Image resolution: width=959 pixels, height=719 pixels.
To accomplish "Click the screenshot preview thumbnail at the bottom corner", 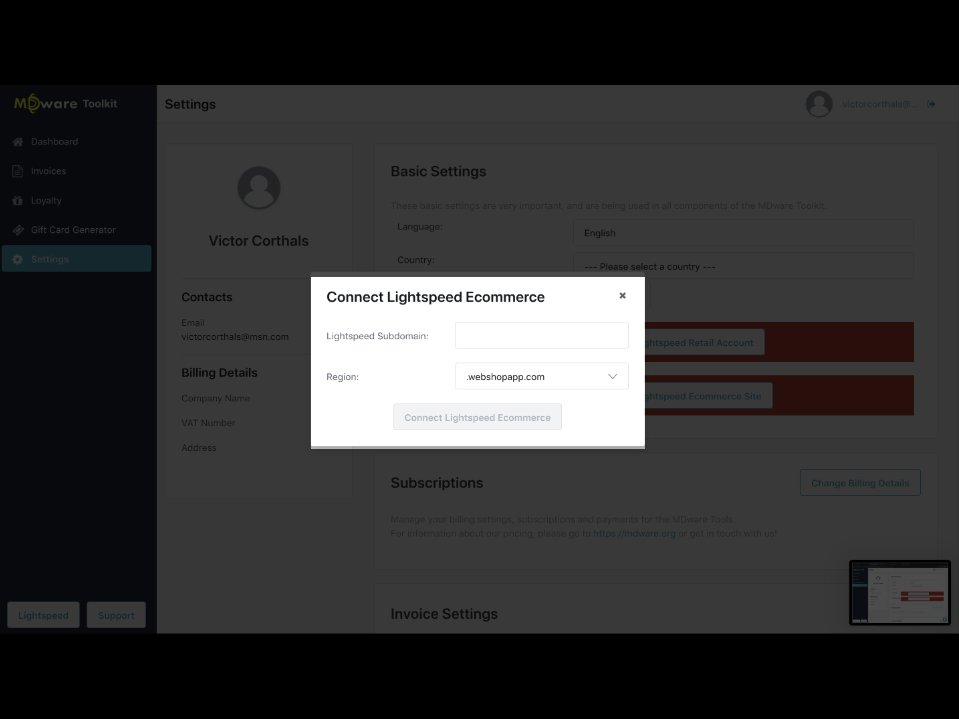I will tap(900, 592).
